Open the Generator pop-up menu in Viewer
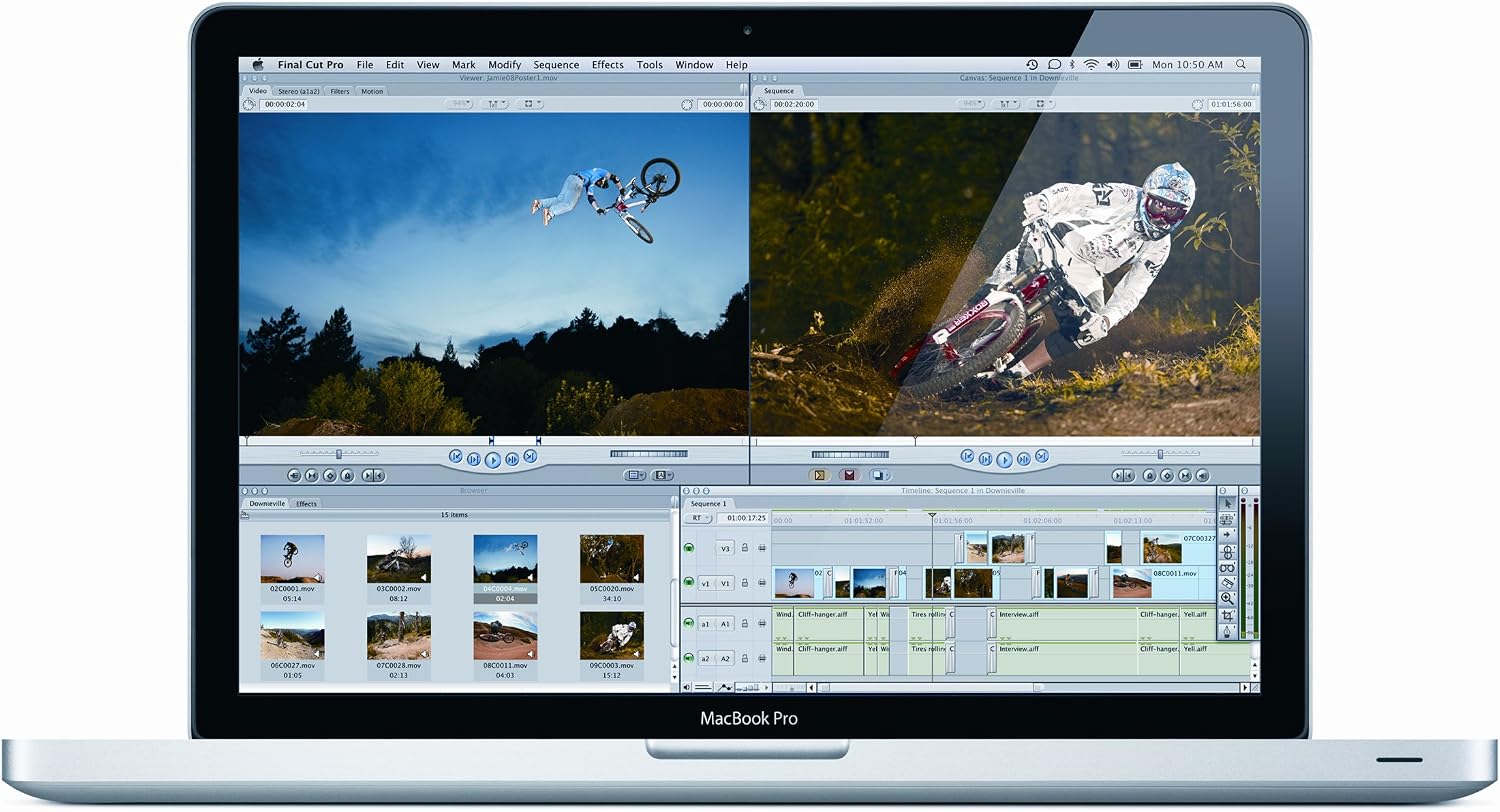 662,475
